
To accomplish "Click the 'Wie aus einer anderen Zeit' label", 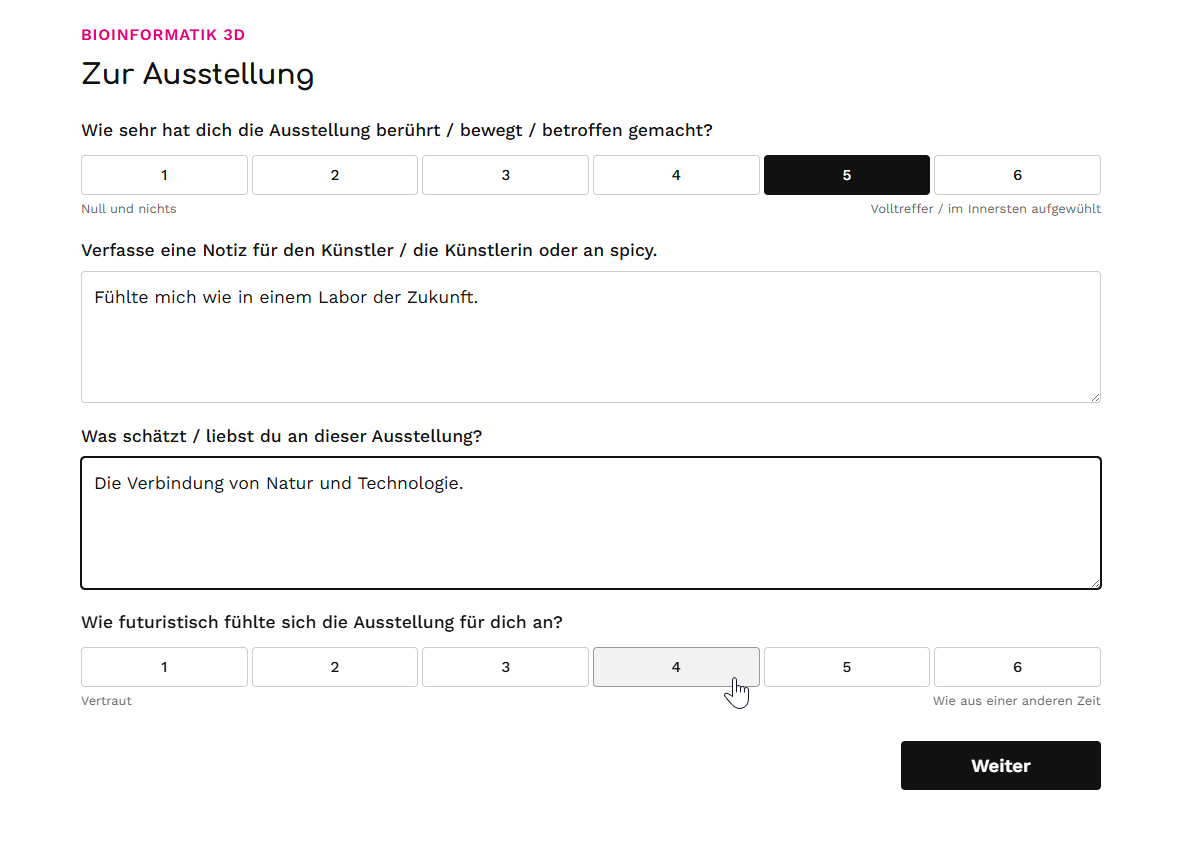I will click(1016, 701).
